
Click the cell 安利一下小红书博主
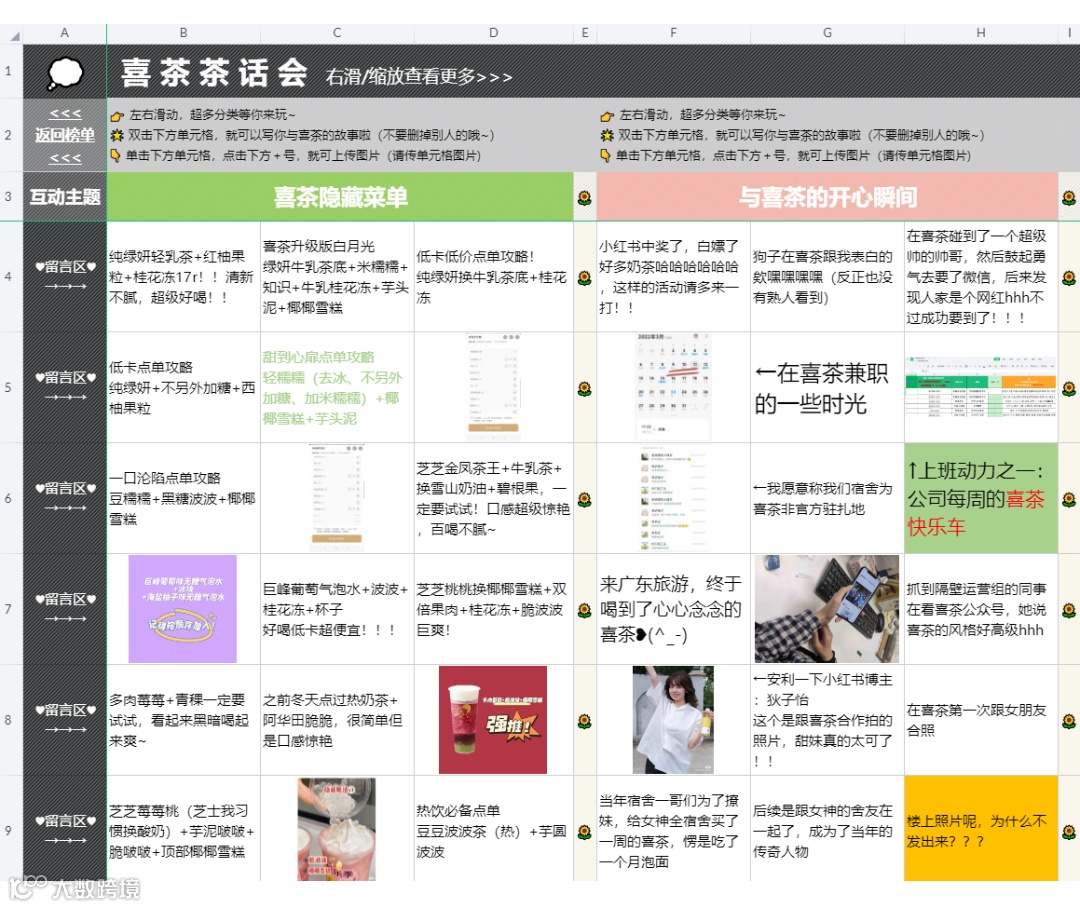(x=827, y=720)
